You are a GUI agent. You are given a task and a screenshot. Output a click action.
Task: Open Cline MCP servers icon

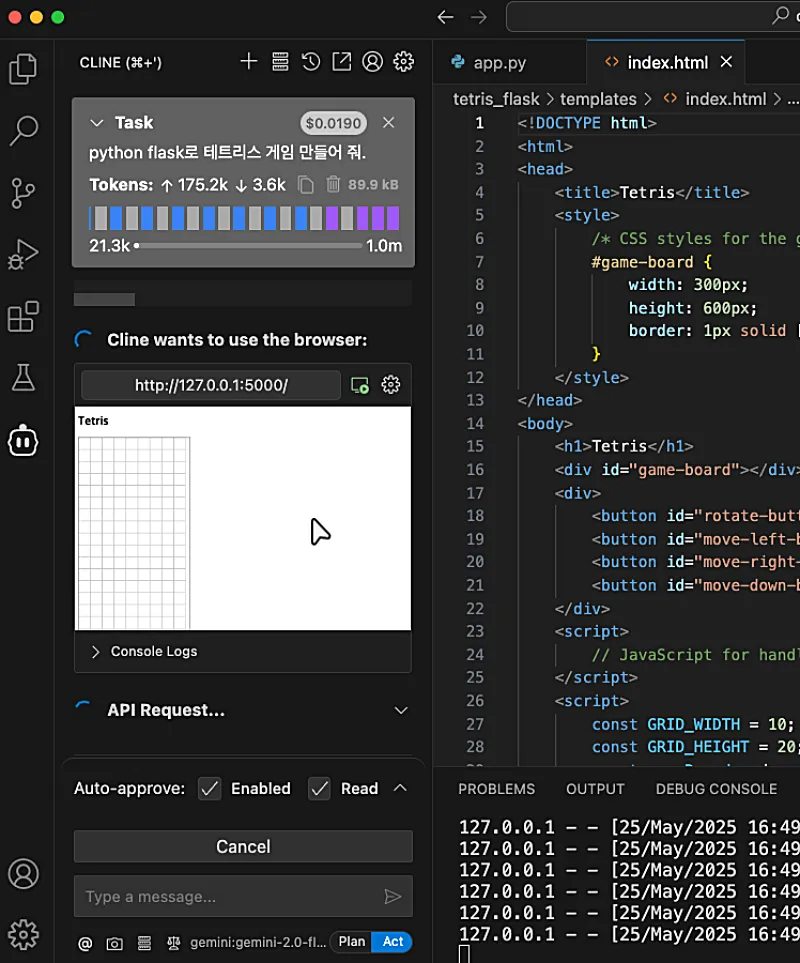280,61
